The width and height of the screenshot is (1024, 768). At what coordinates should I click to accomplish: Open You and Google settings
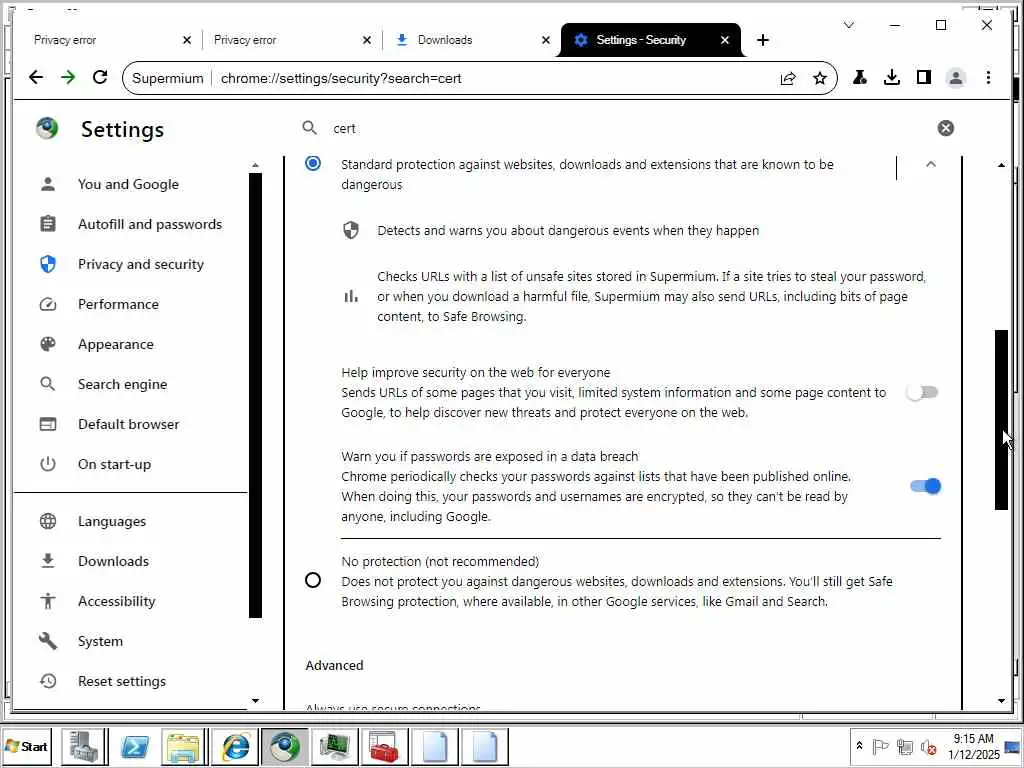coord(128,184)
